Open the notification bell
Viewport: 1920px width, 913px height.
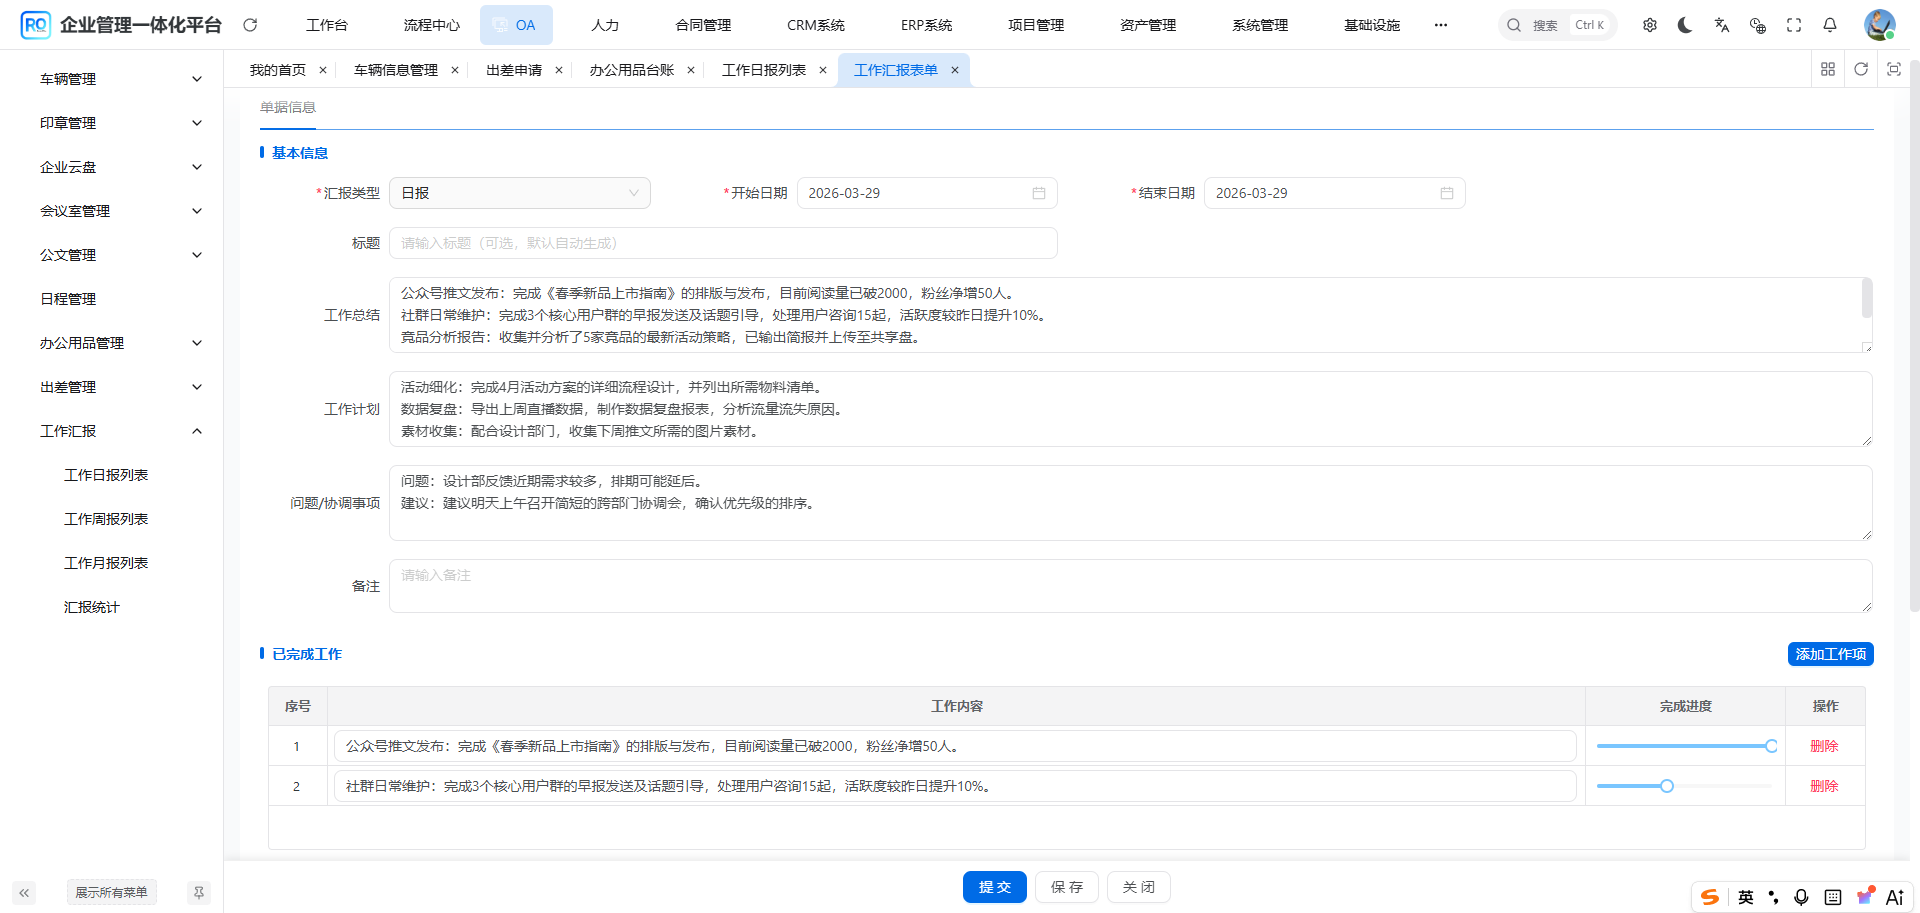(x=1830, y=25)
